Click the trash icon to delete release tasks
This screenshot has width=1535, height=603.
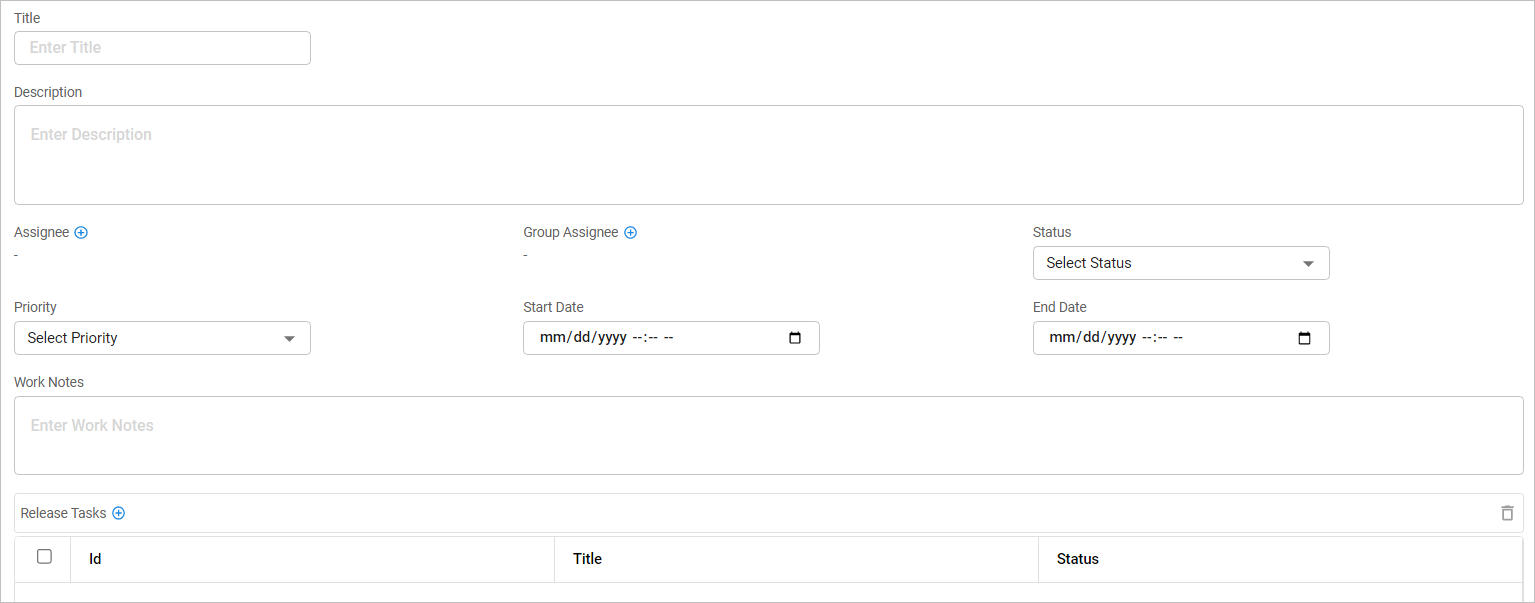pyautogui.click(x=1507, y=513)
